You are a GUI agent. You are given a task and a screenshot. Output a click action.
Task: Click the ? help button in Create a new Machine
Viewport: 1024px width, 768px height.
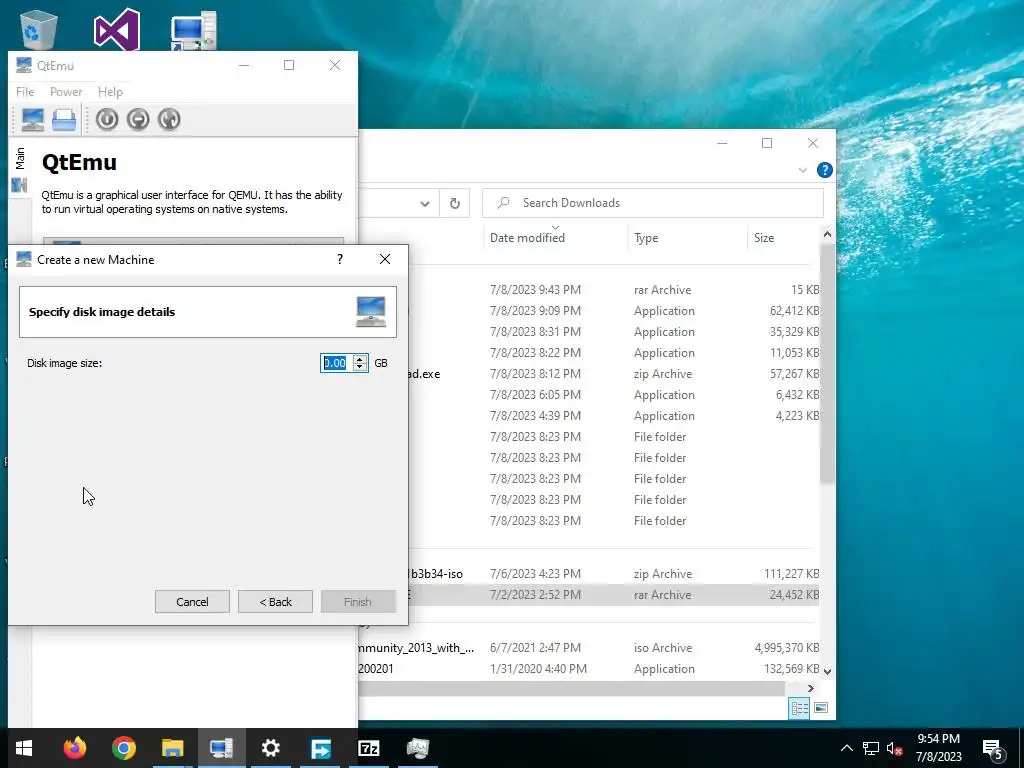[340, 259]
